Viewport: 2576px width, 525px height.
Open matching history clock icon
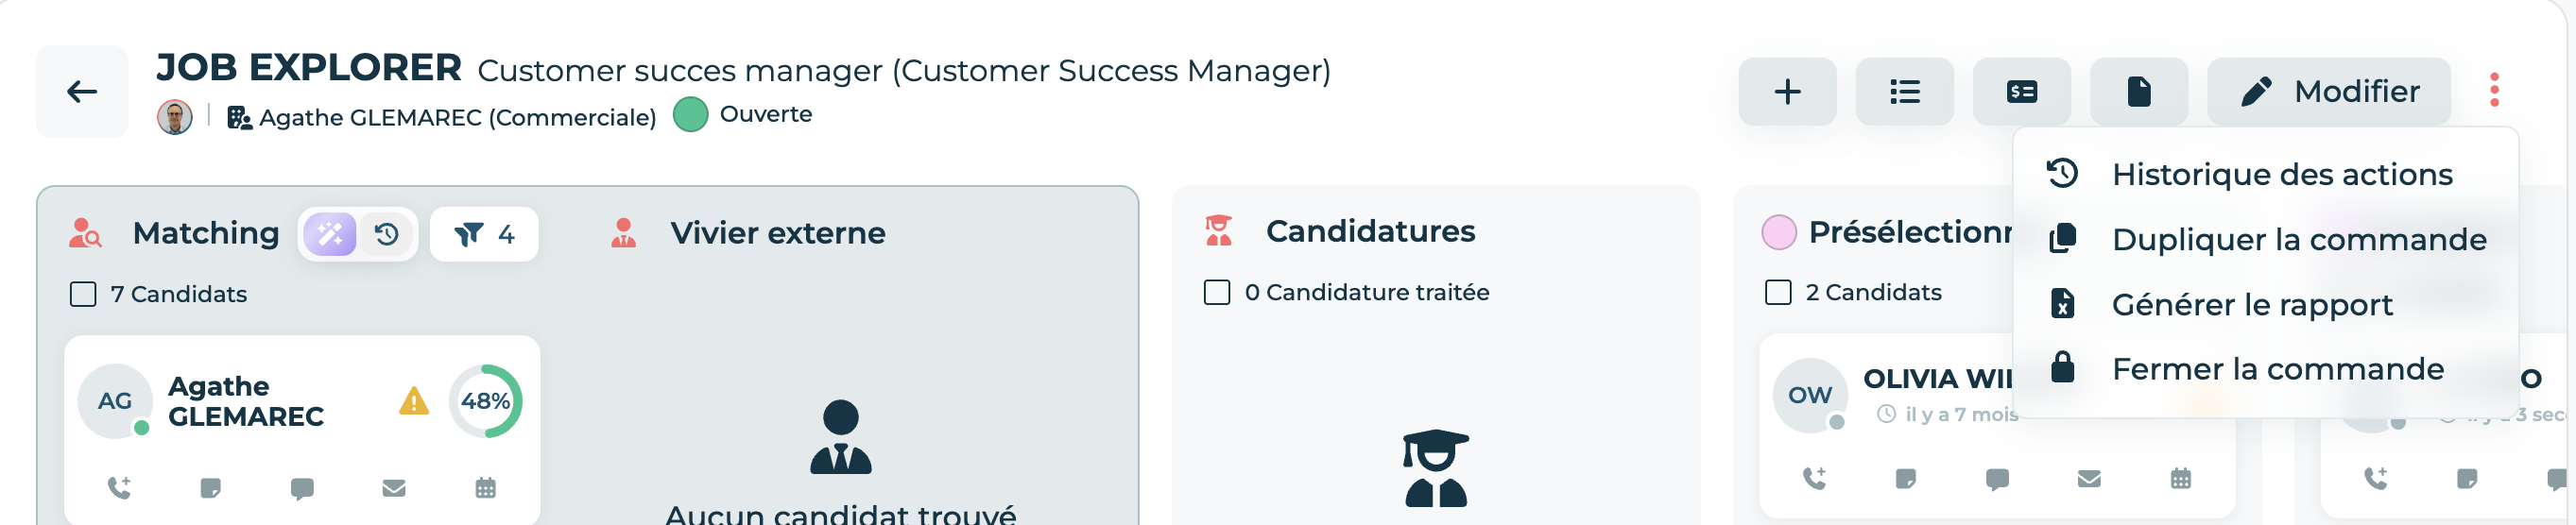[x=387, y=235]
